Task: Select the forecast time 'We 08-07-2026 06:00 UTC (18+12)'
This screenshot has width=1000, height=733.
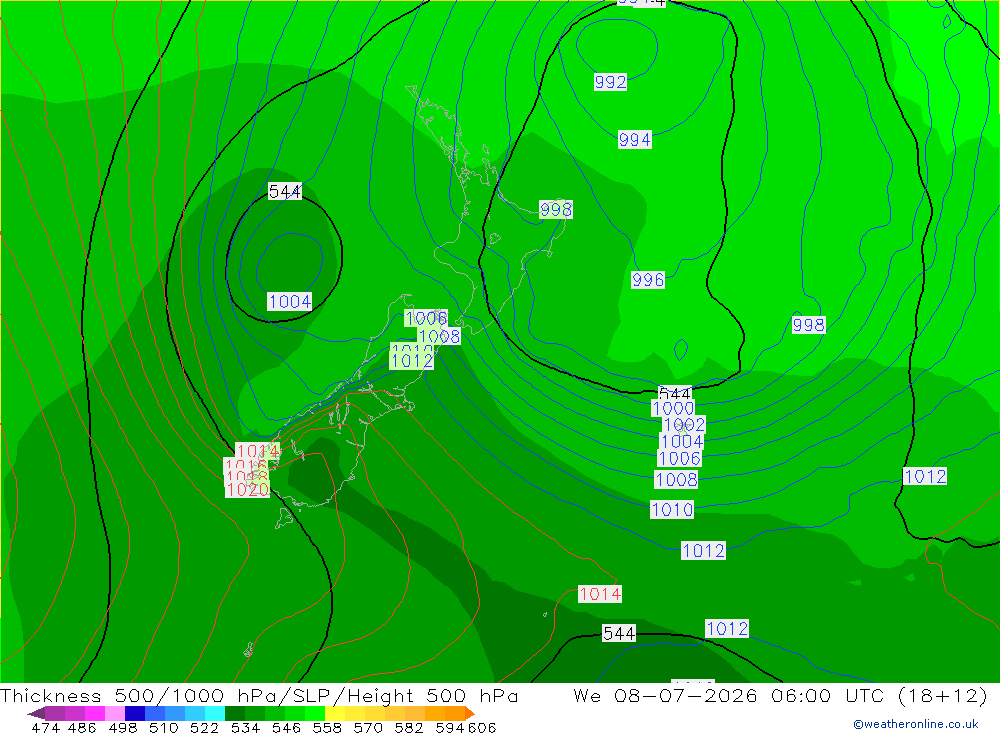Action: coord(780,695)
